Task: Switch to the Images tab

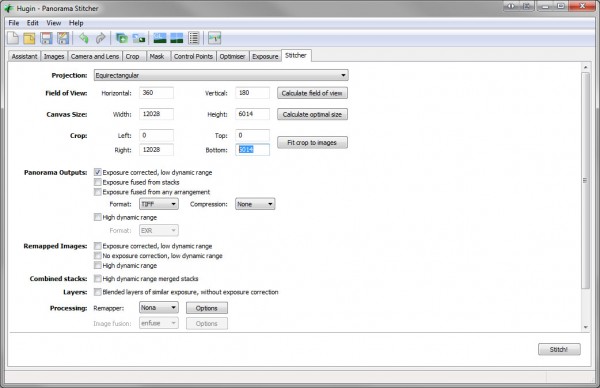Action: (54, 56)
